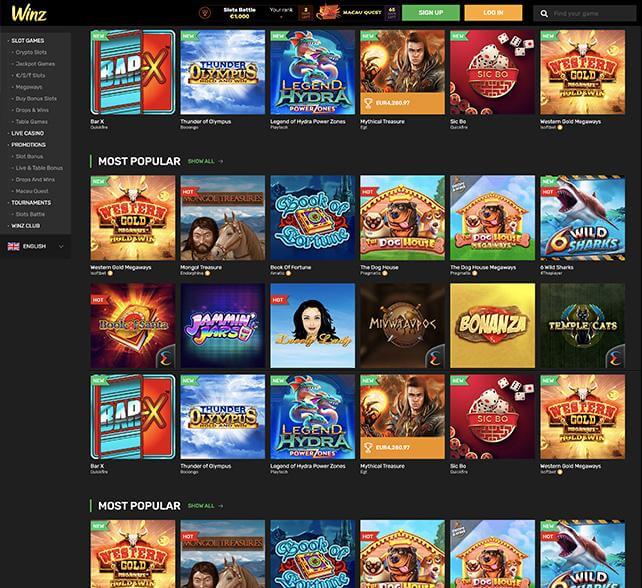
Task: Launch the Bonanza game
Action: [493, 326]
